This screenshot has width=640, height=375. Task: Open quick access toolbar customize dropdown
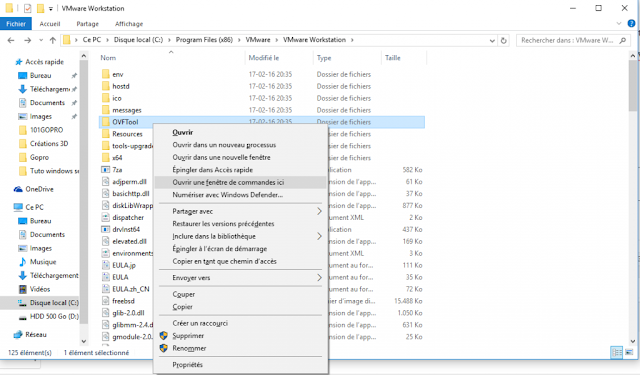pyautogui.click(x=51, y=9)
